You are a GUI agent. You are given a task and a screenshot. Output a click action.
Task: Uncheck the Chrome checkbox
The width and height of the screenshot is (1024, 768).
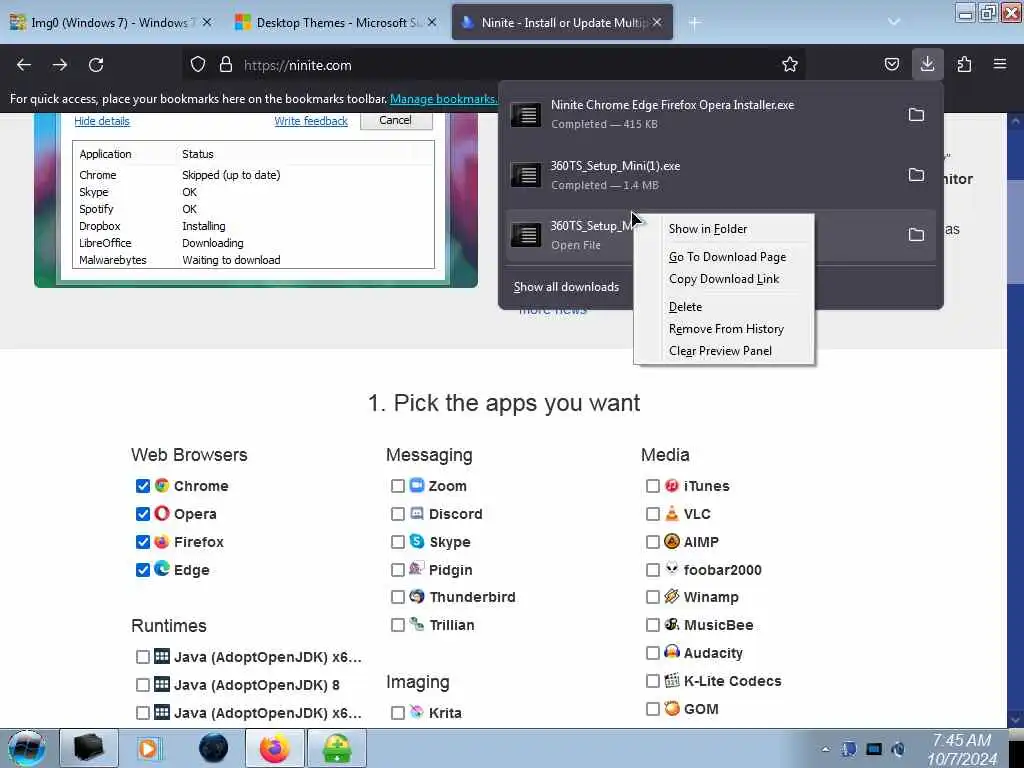click(x=143, y=486)
